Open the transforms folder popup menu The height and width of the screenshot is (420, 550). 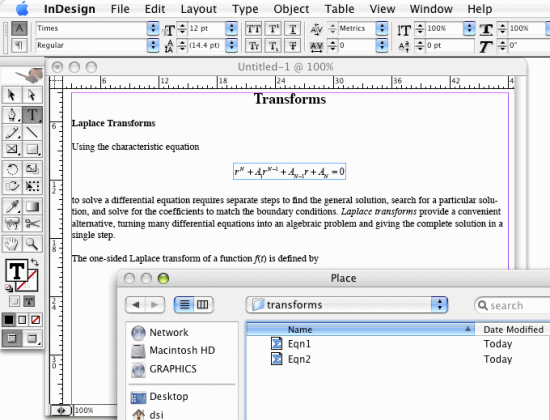coord(347,305)
